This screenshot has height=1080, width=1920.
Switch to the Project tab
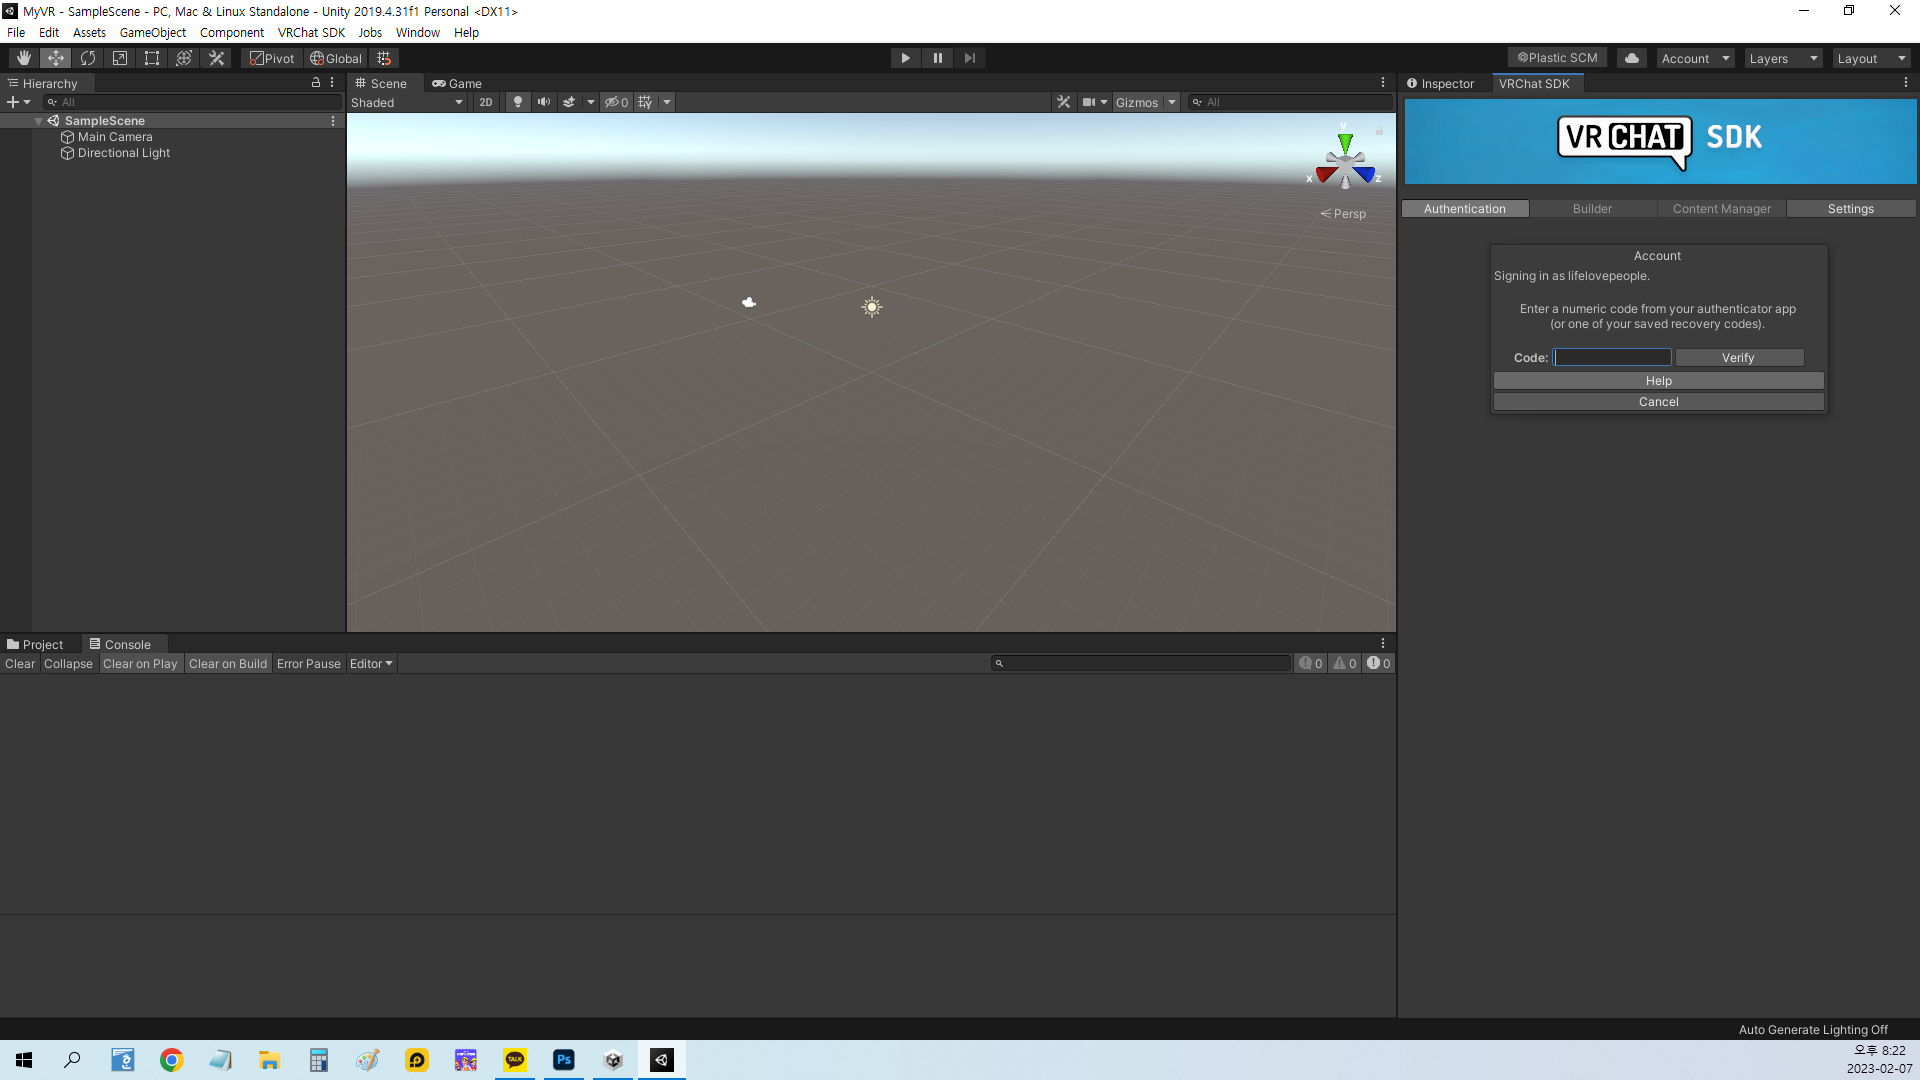click(35, 645)
